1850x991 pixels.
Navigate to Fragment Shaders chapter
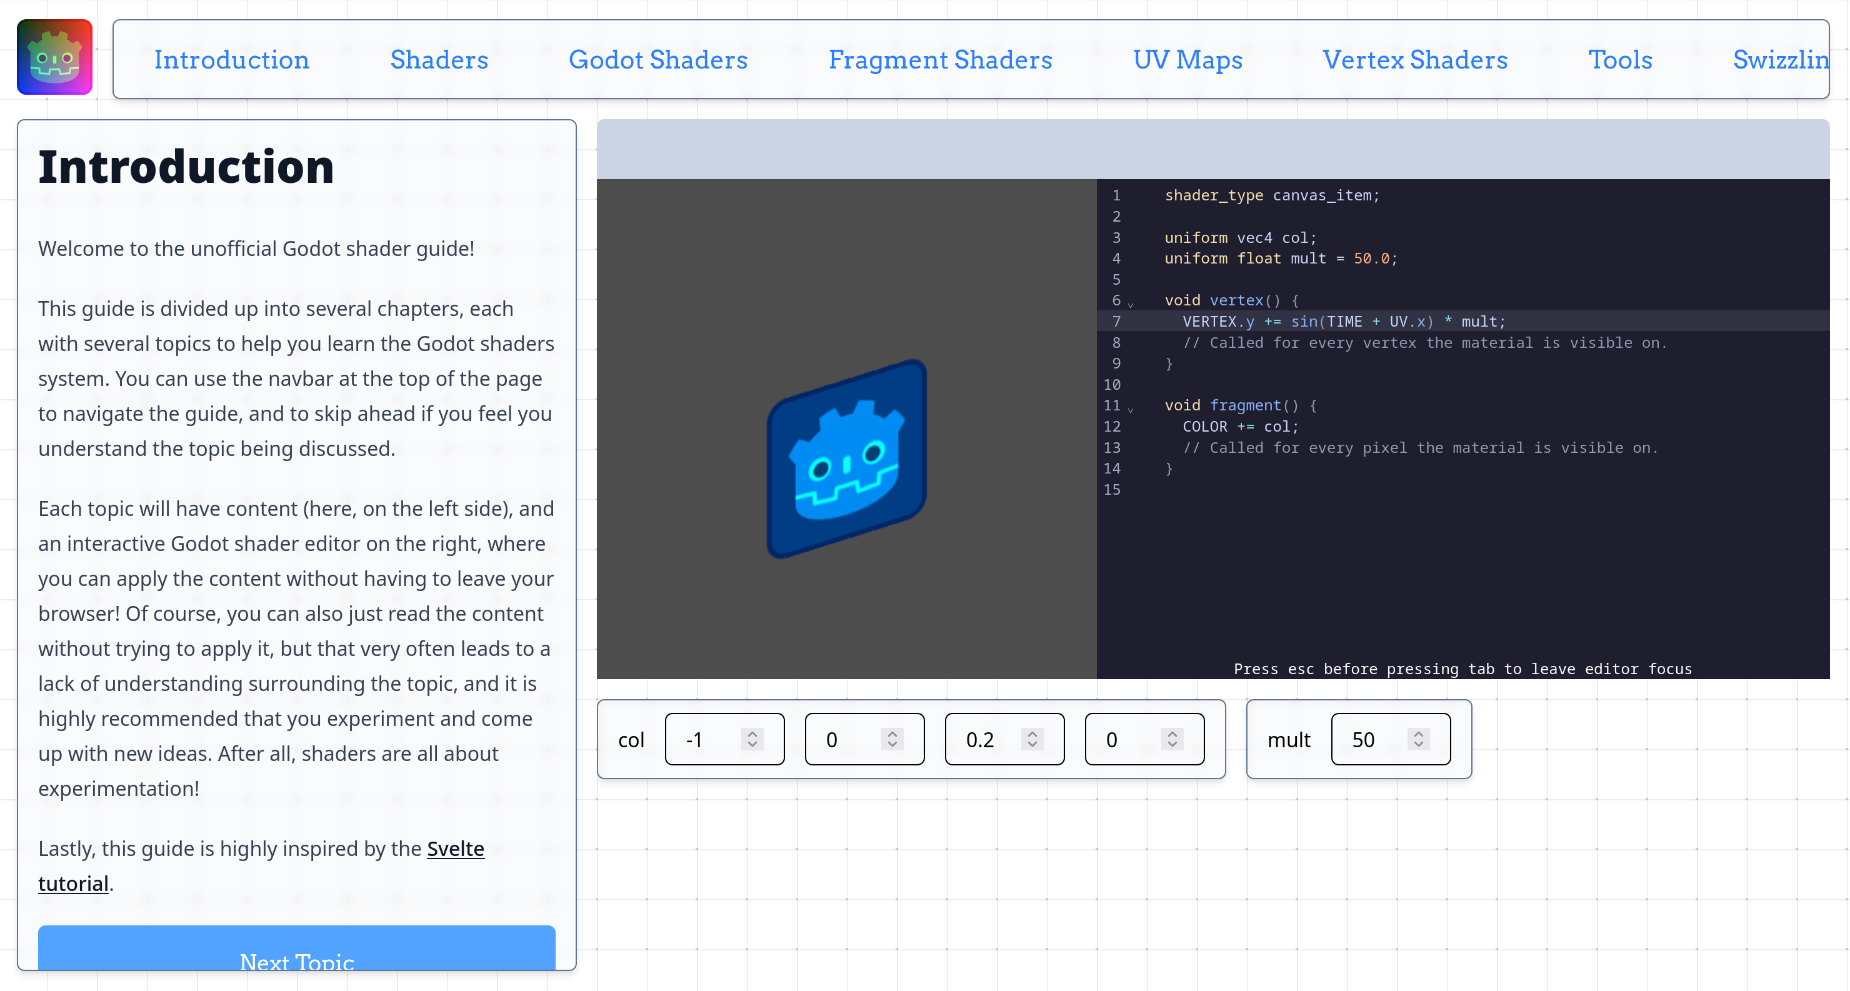(x=940, y=60)
